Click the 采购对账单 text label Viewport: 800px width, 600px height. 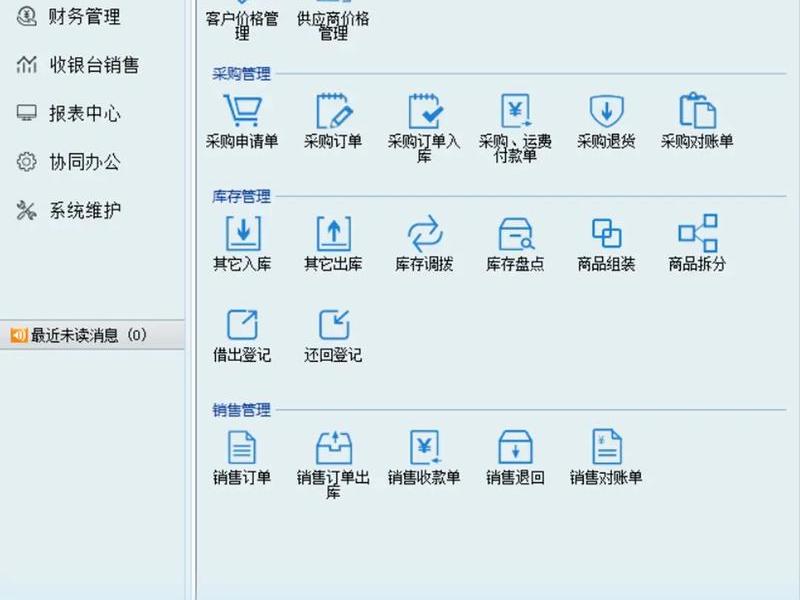tap(697, 141)
